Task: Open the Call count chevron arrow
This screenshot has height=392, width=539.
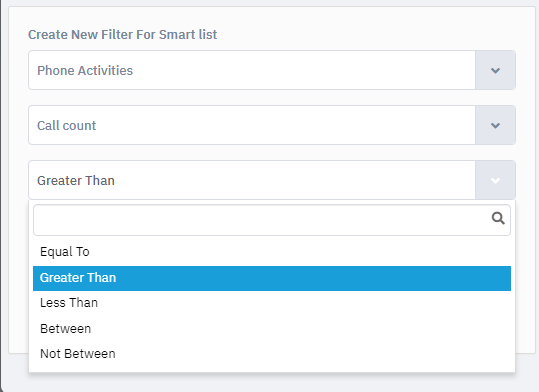Action: [x=495, y=126]
